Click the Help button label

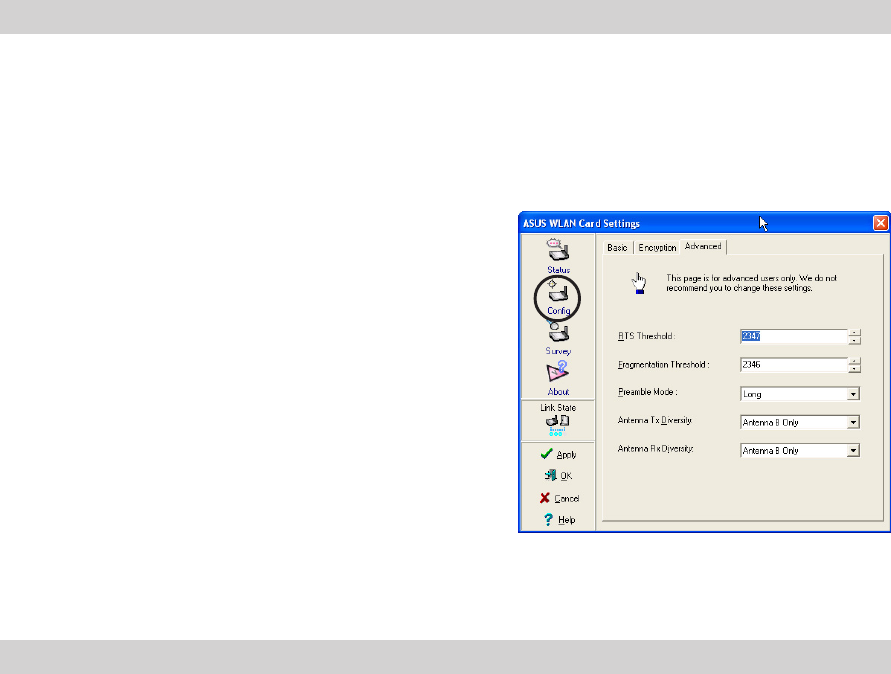point(567,519)
